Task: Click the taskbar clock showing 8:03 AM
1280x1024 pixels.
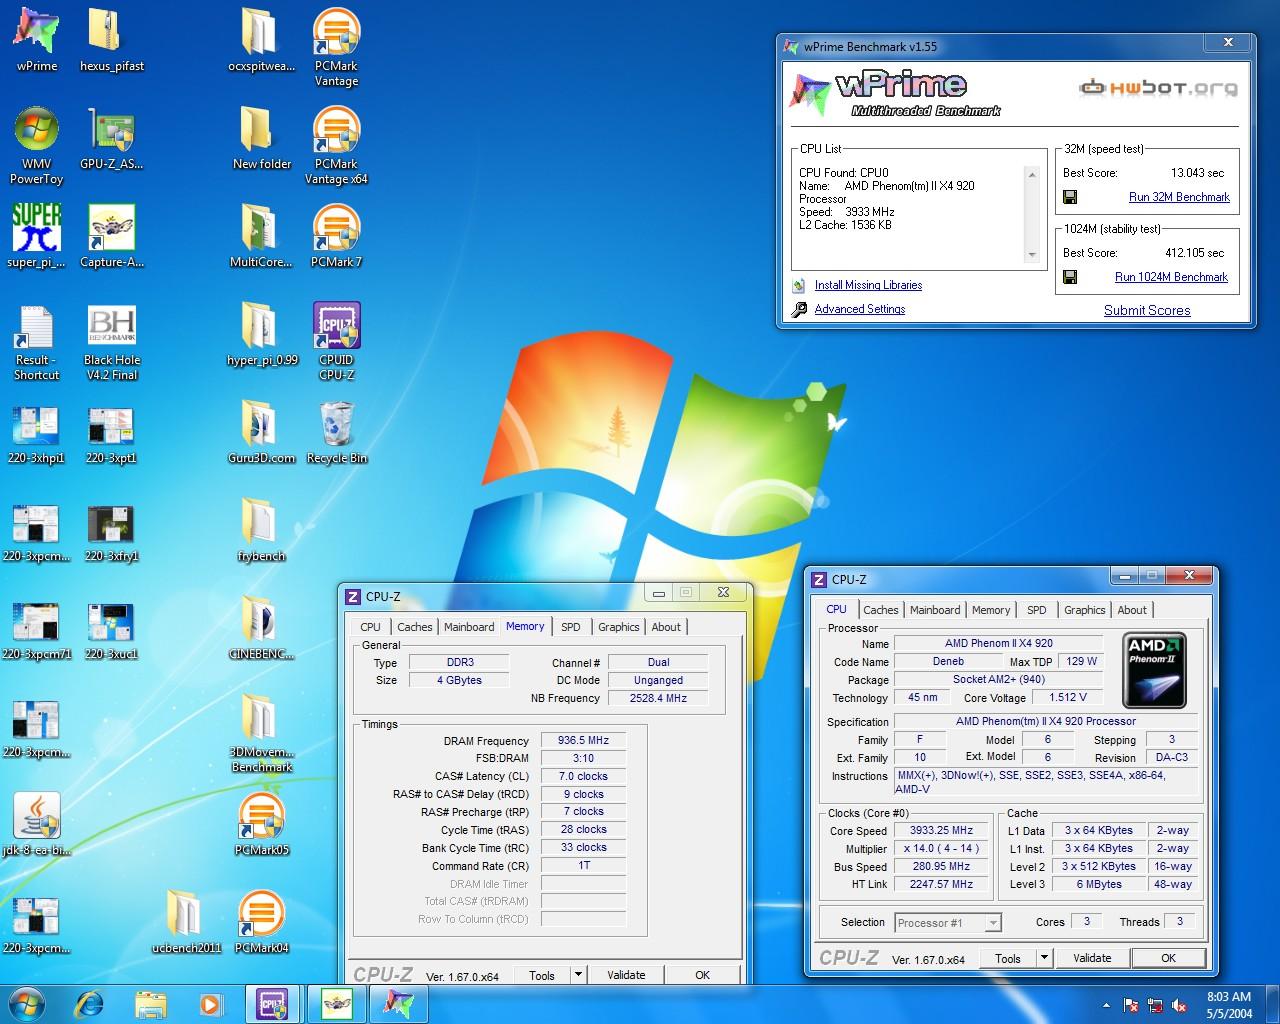Action: pos(1229,1005)
